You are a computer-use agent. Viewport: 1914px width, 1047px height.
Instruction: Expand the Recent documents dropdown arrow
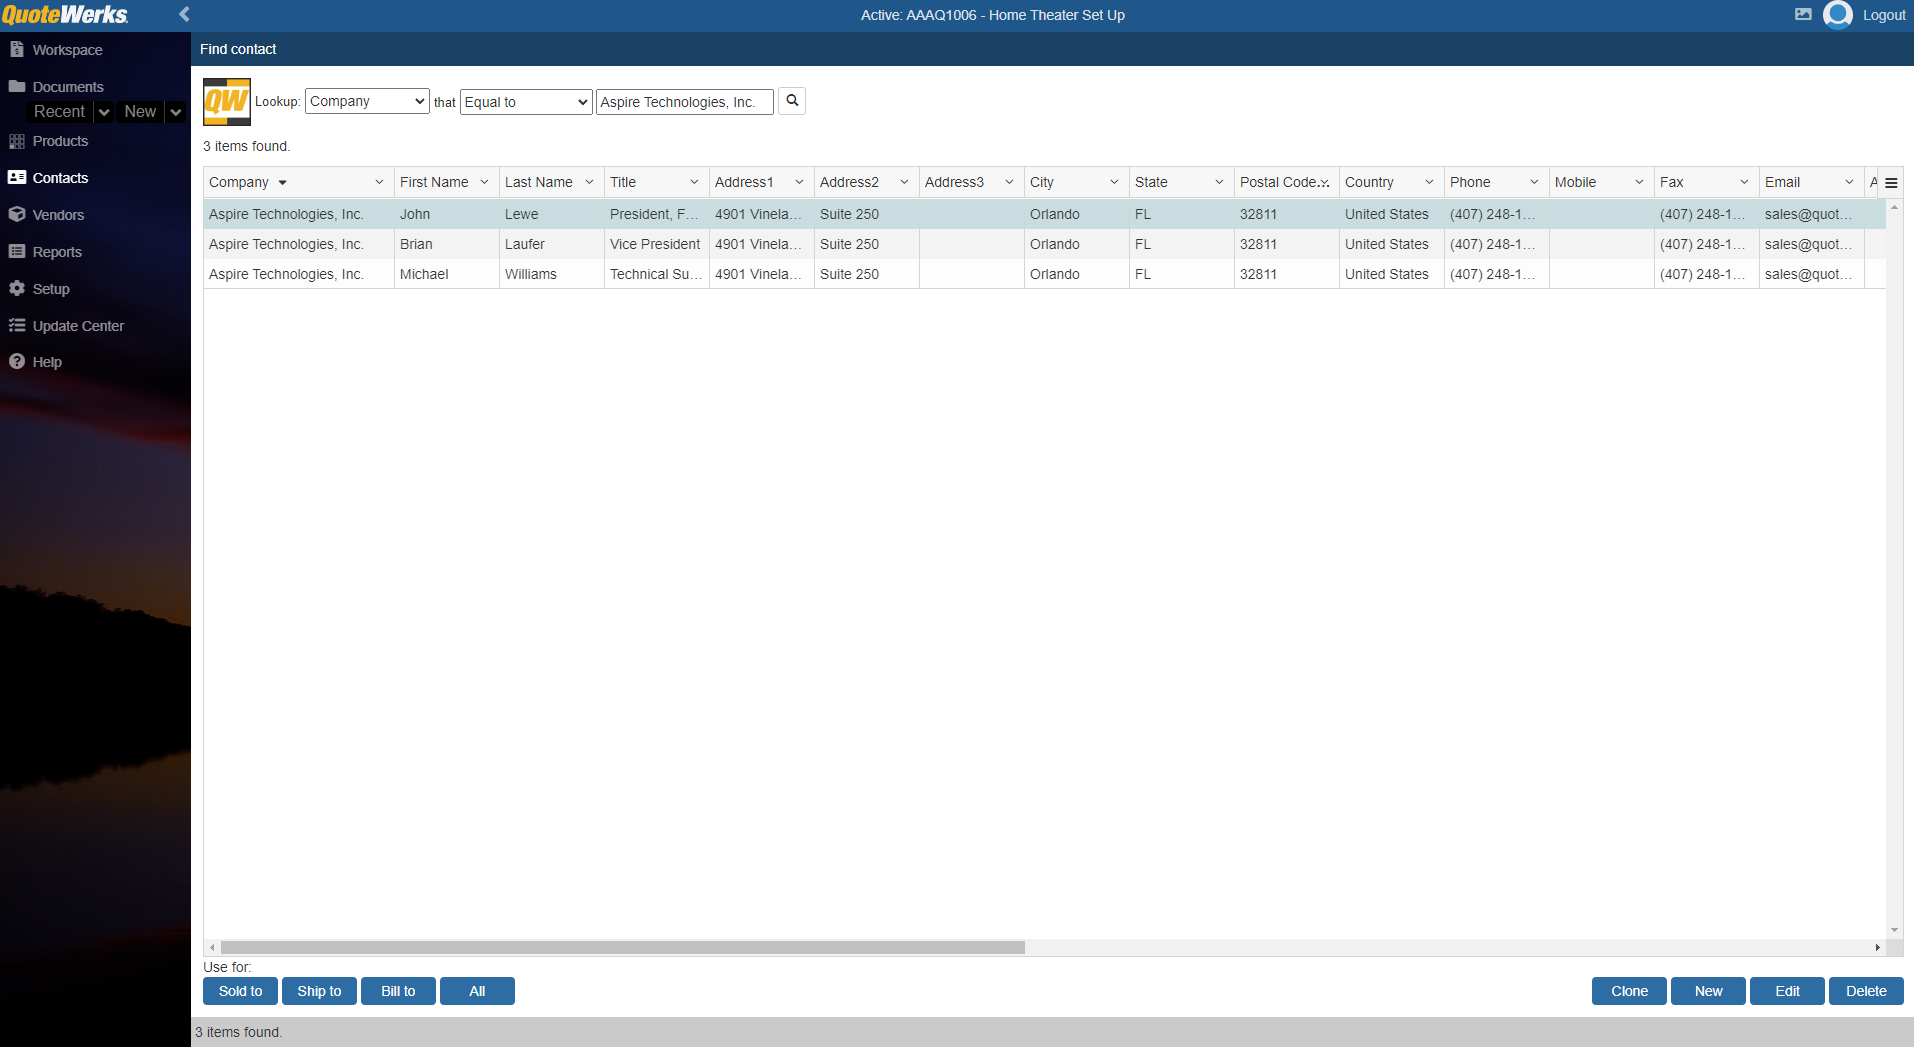click(x=104, y=112)
